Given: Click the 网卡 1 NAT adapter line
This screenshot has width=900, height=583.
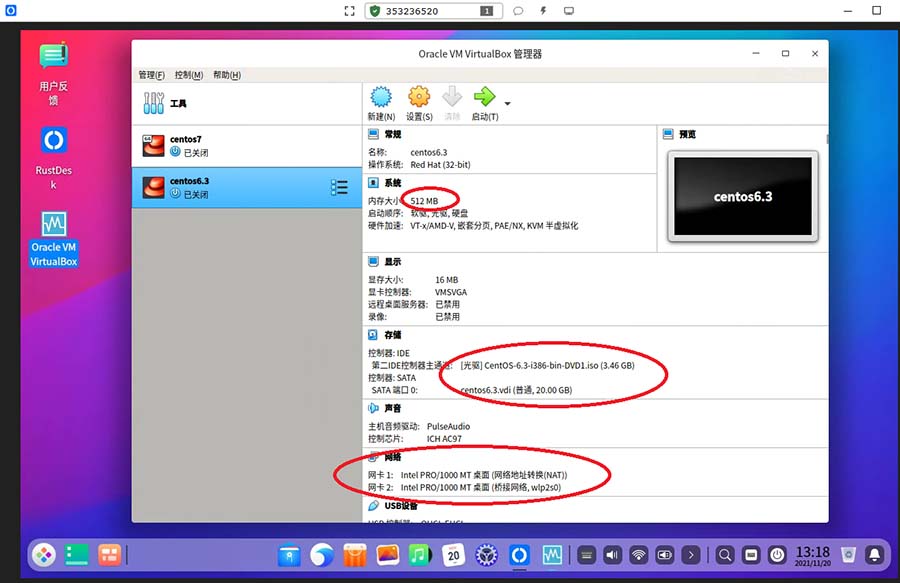Looking at the screenshot, I should pyautogui.click(x=467, y=475).
